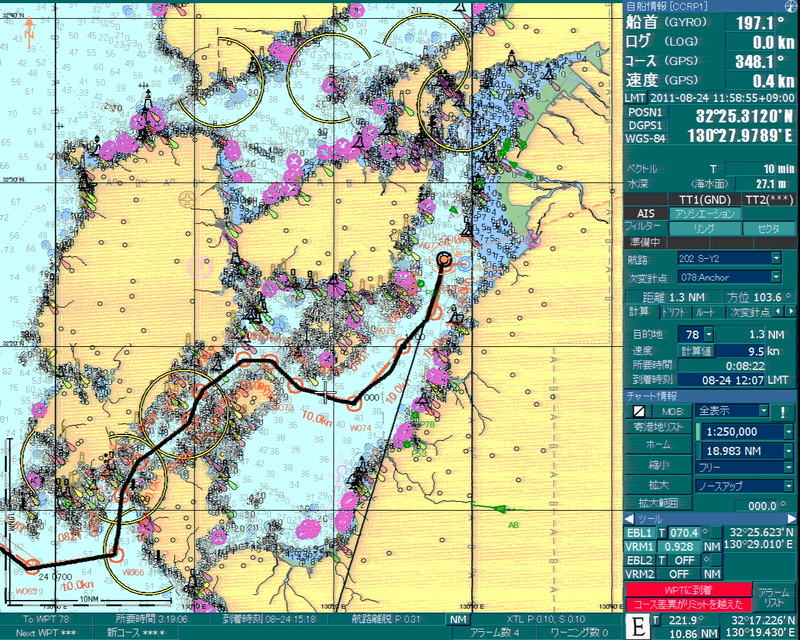Select the AIS tab
The image size is (800, 640).
point(645,213)
